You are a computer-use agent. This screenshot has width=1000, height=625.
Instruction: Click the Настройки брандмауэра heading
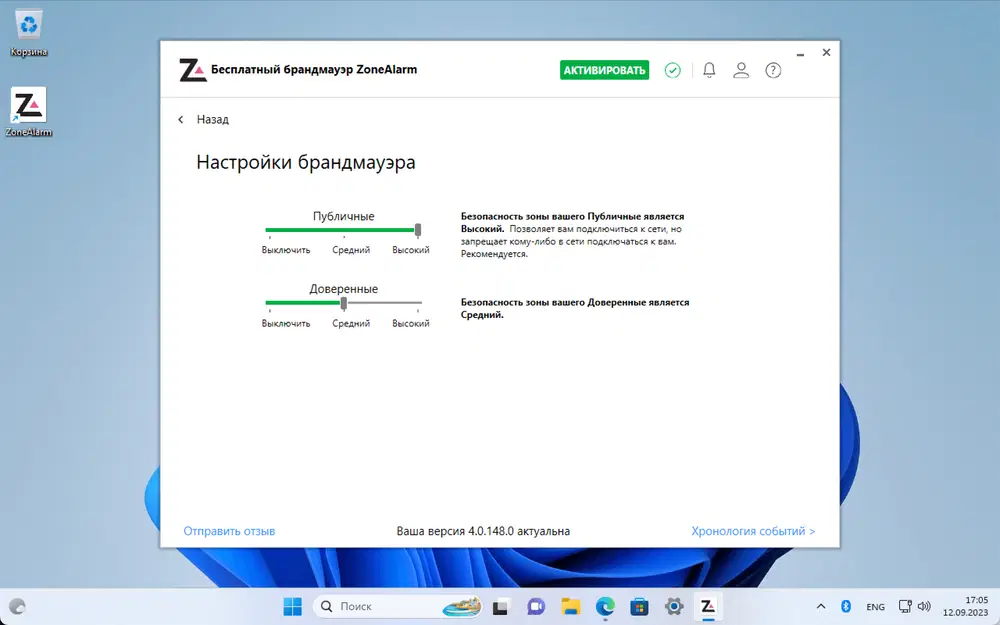305,162
